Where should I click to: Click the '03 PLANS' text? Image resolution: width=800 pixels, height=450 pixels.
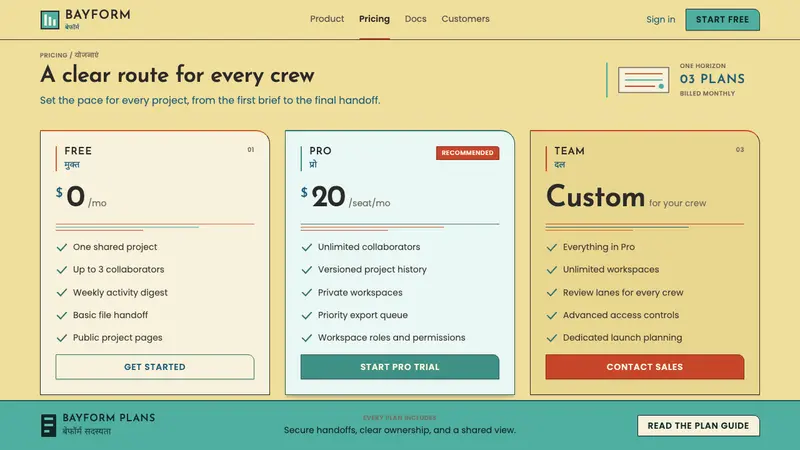tap(712, 79)
